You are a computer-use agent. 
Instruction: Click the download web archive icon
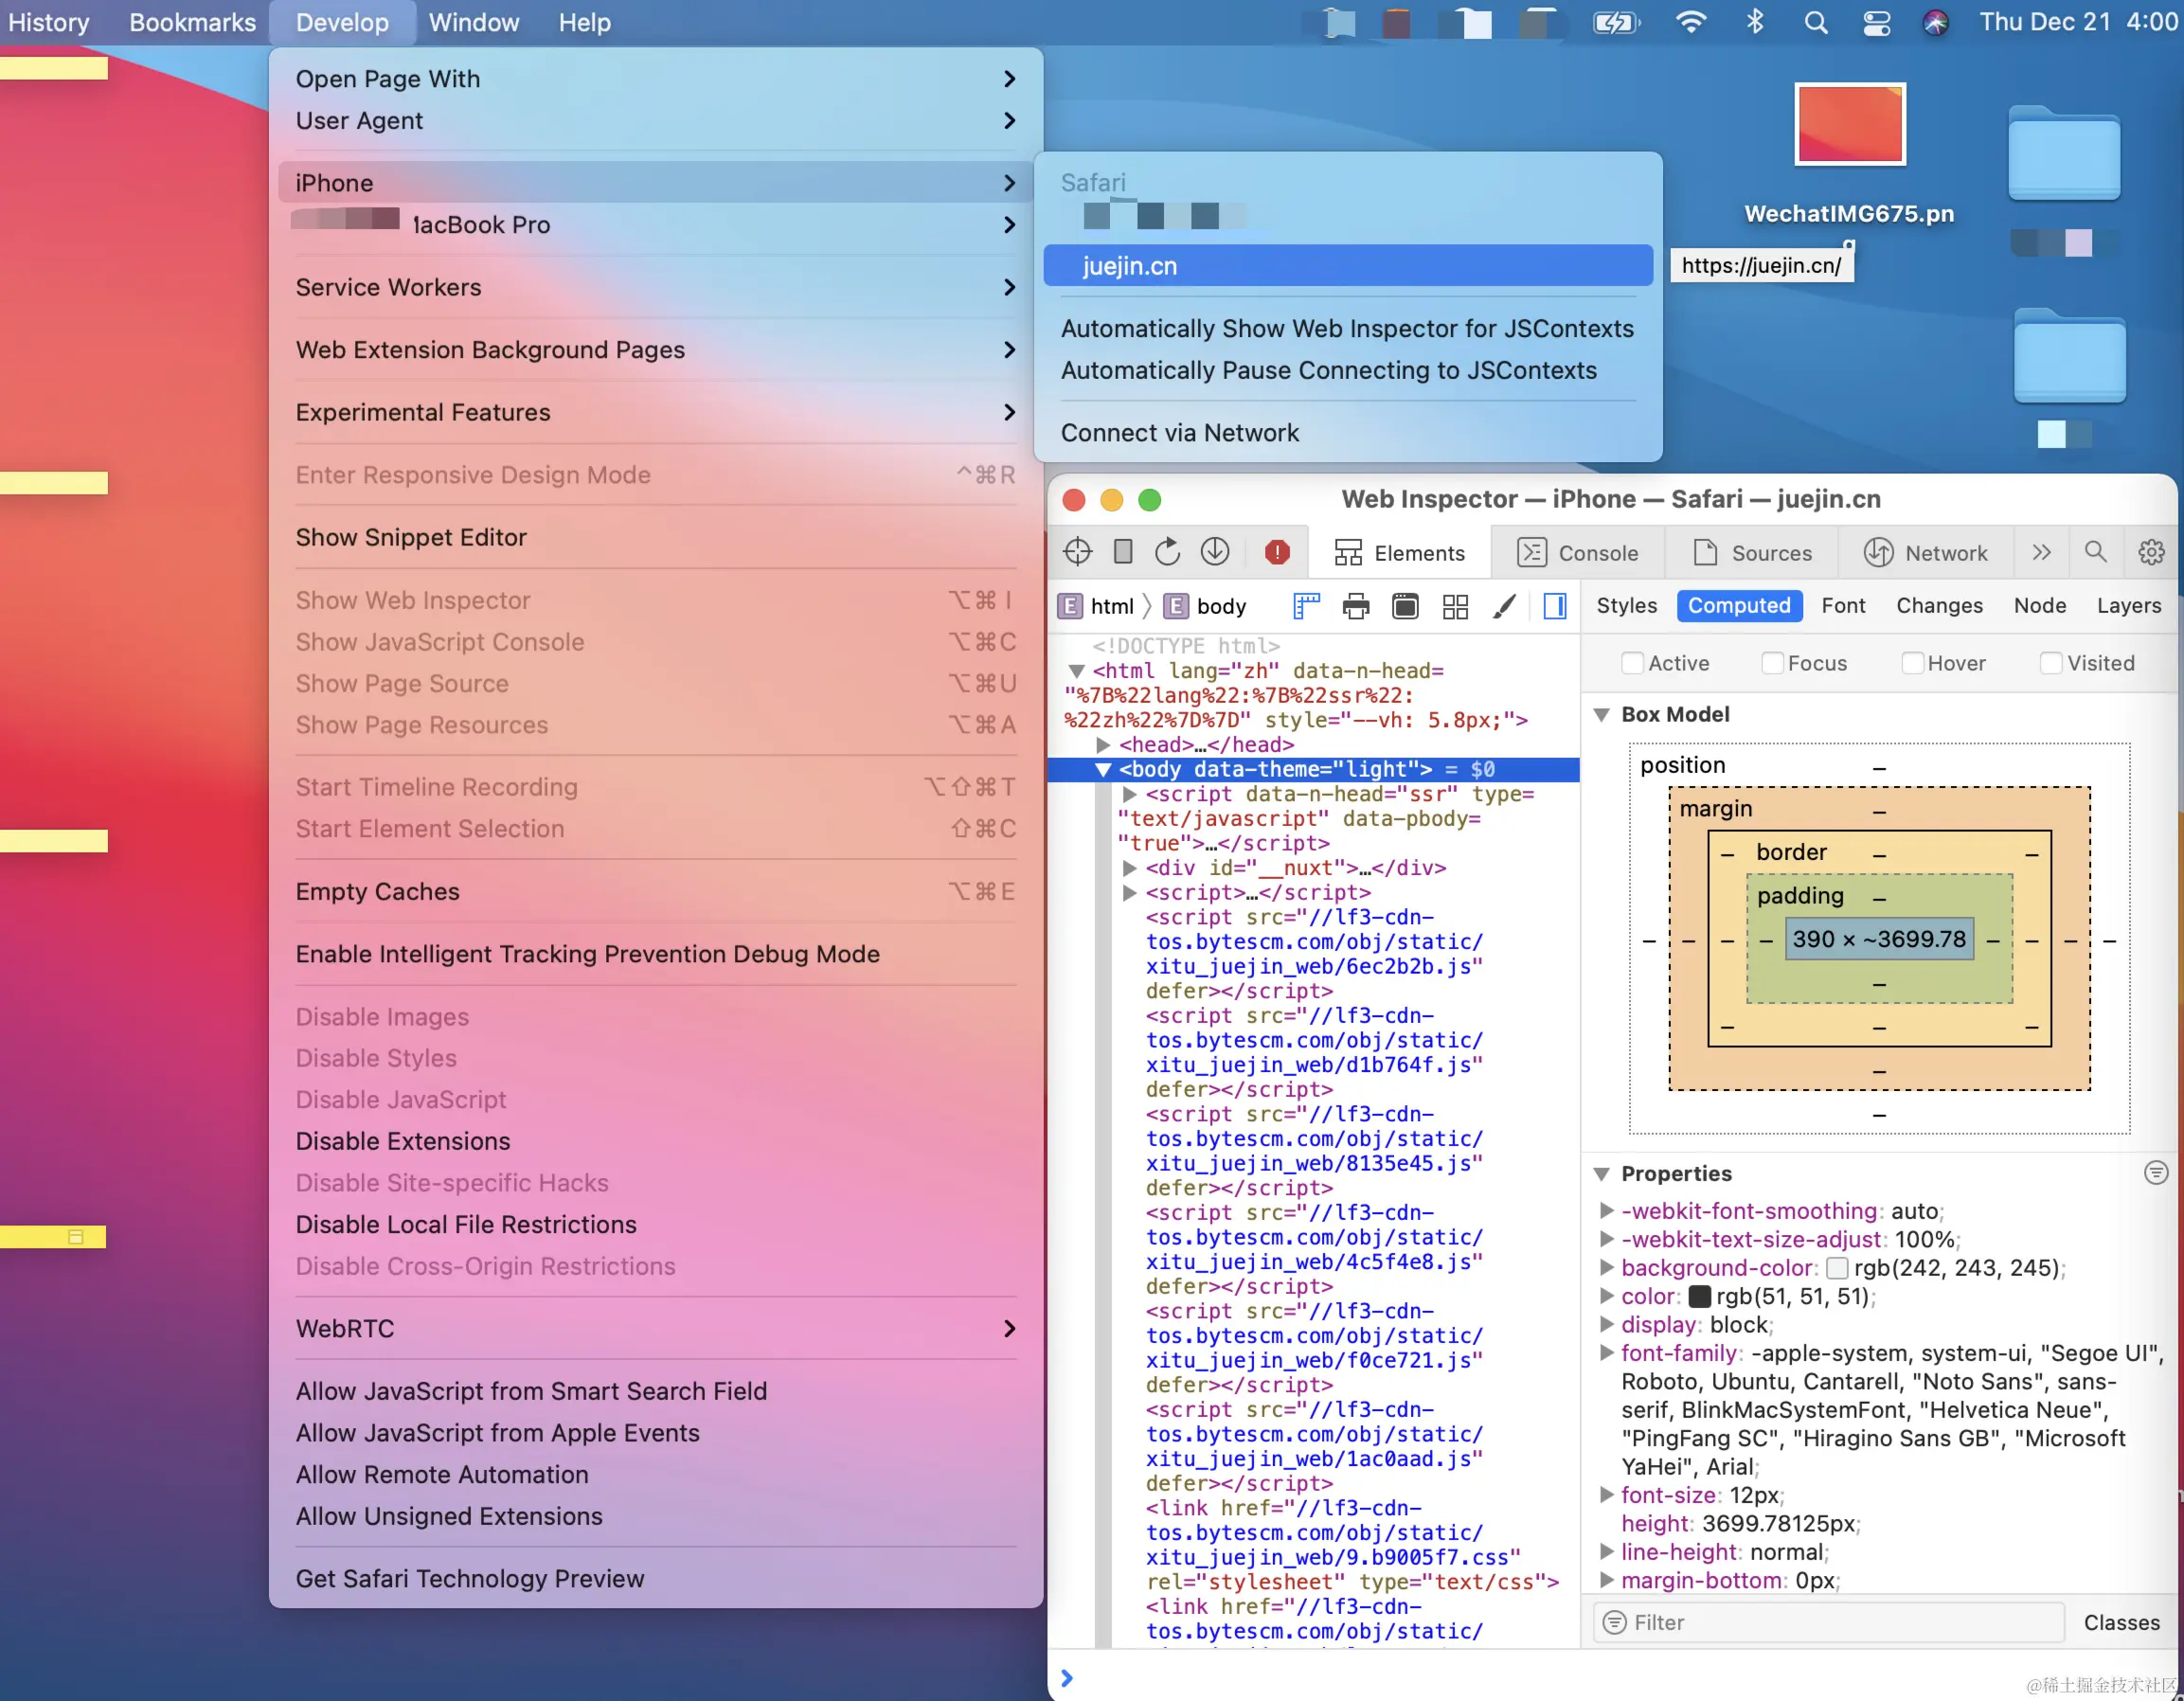pos(1215,552)
